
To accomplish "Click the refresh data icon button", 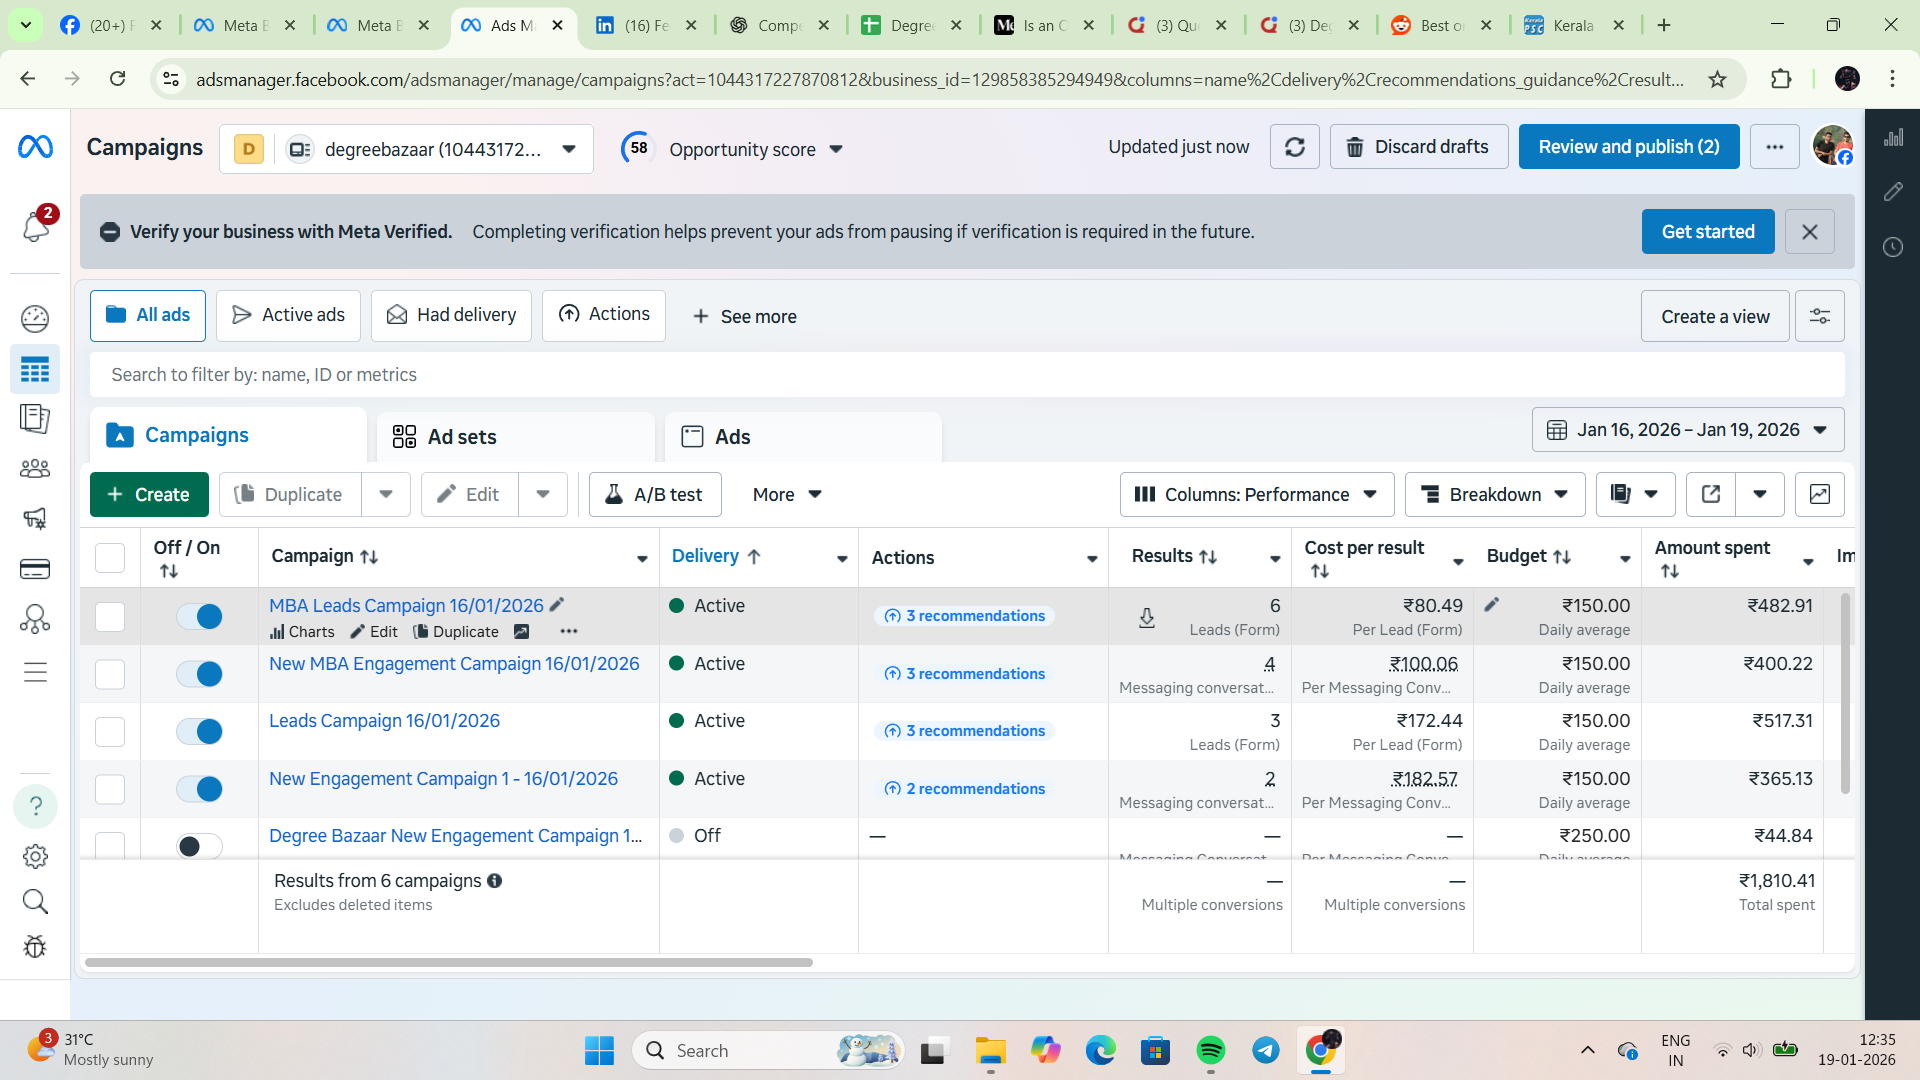I will (x=1294, y=147).
